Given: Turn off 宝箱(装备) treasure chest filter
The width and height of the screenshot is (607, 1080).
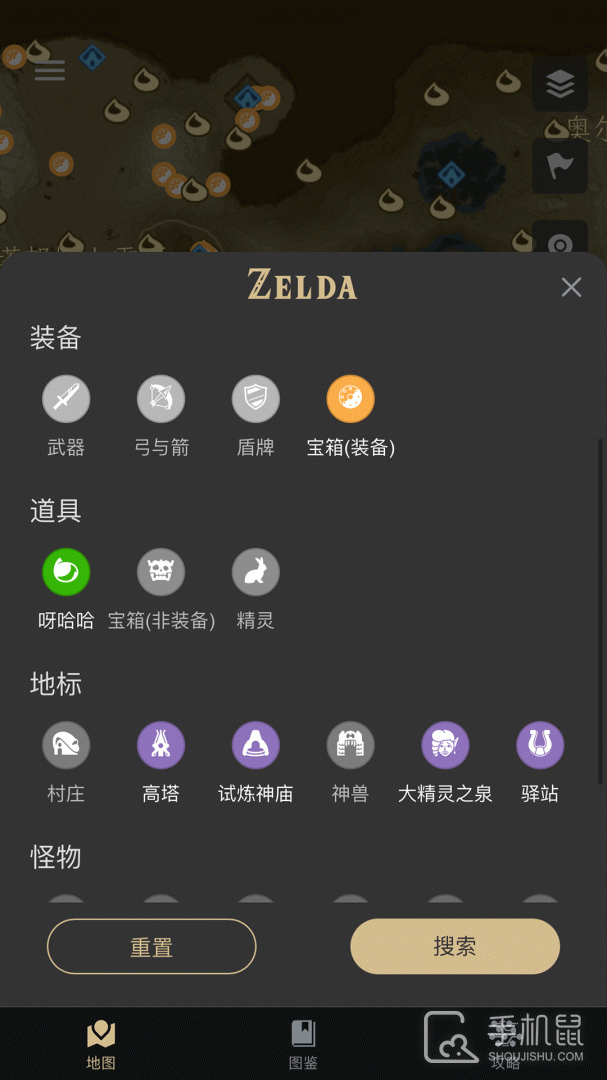Looking at the screenshot, I should click(x=351, y=400).
